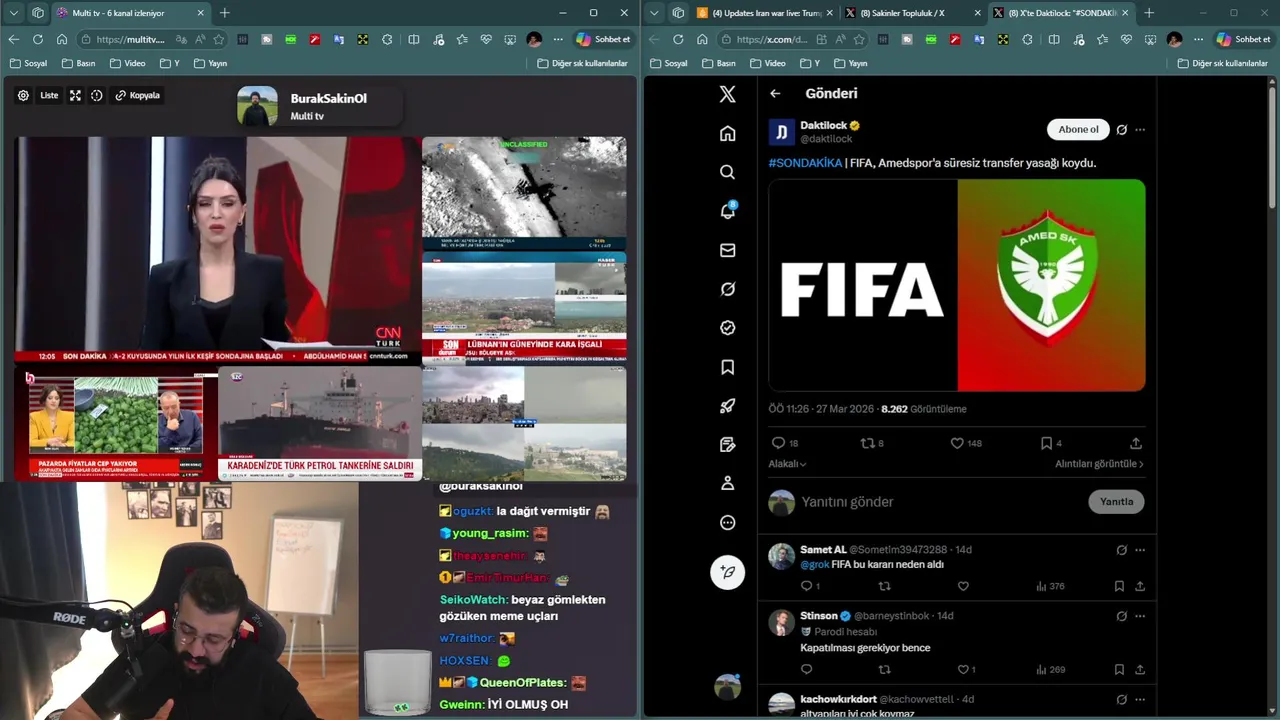The image size is (1280, 720).
Task: Open the X home feed icon in sidebar
Action: pyautogui.click(x=727, y=133)
